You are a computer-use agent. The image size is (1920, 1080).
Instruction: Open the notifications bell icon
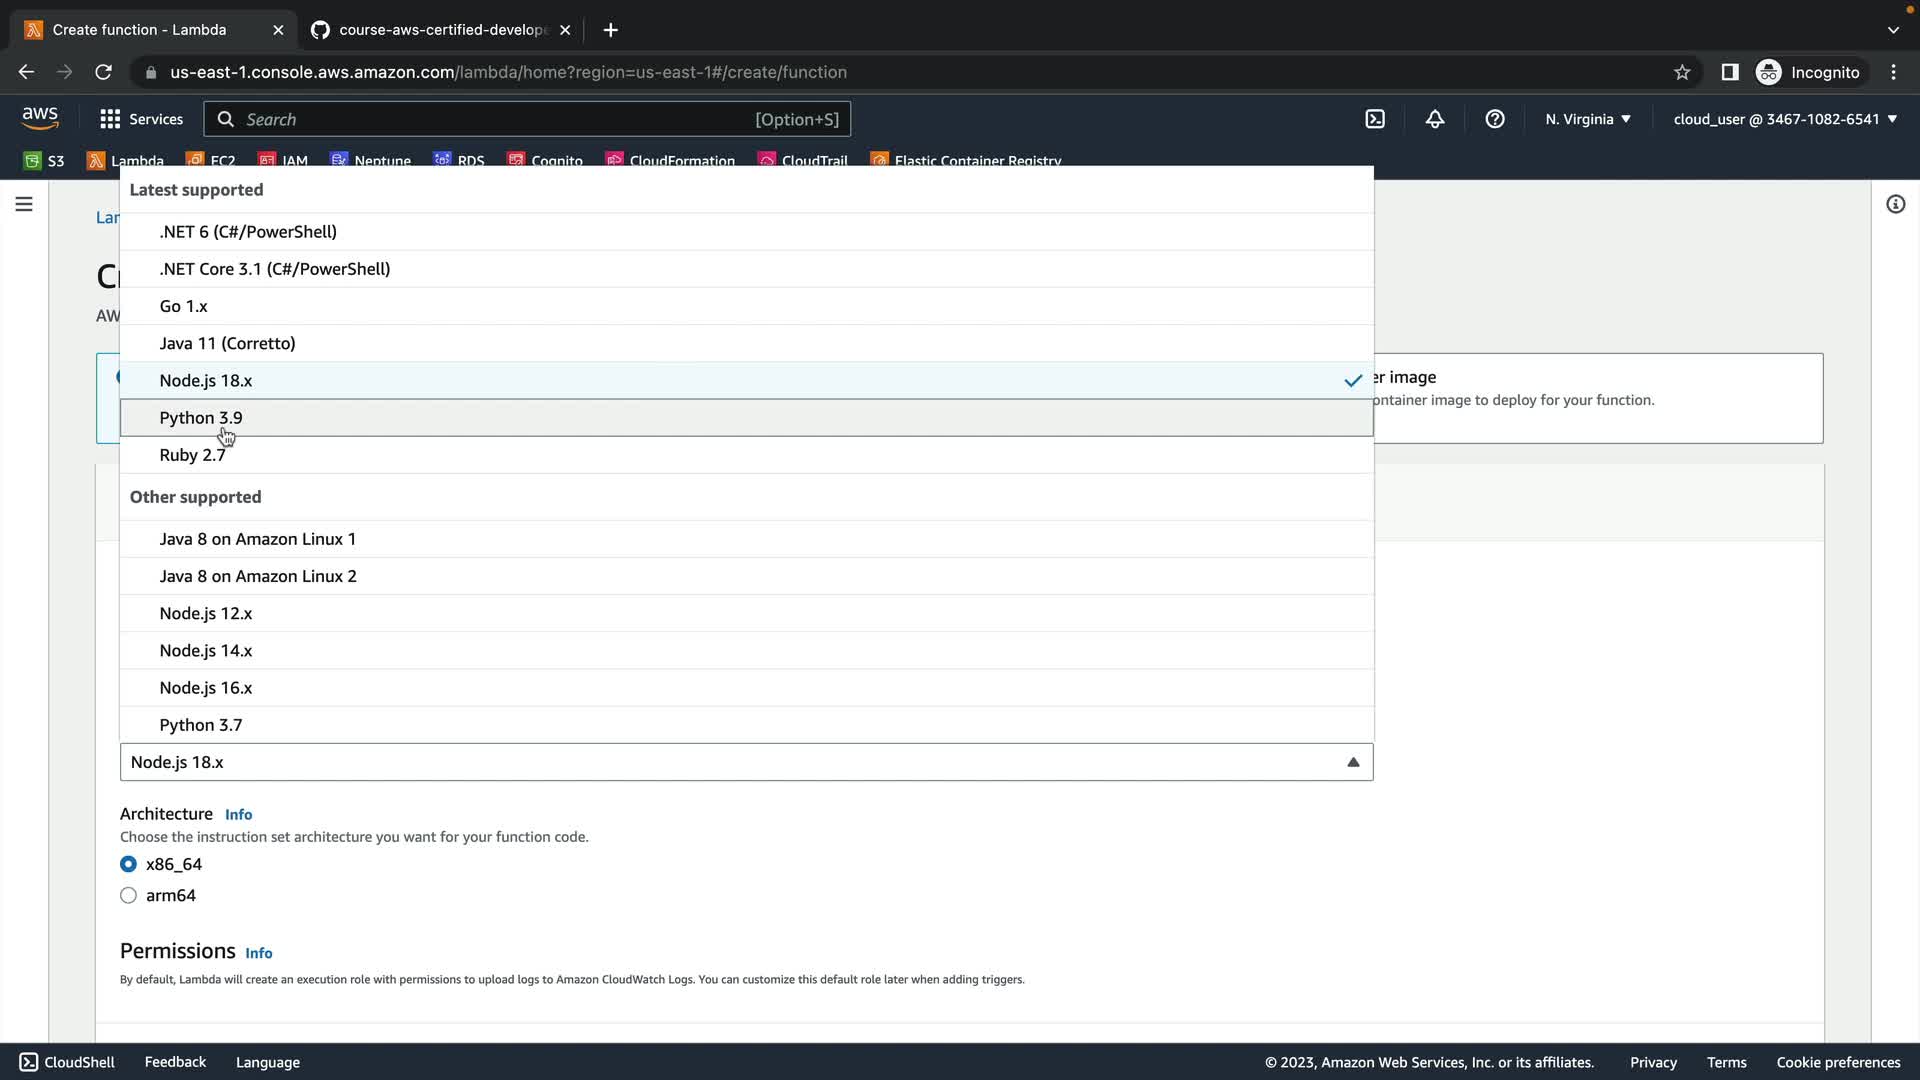point(1434,119)
